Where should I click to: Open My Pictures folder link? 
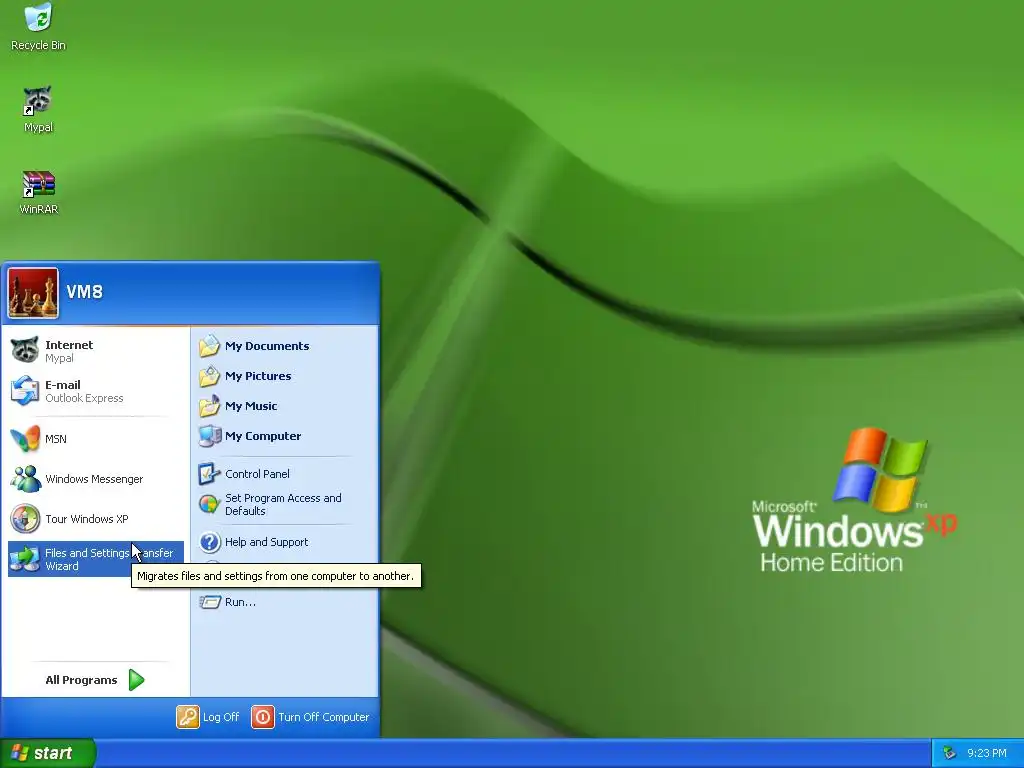(285, 376)
